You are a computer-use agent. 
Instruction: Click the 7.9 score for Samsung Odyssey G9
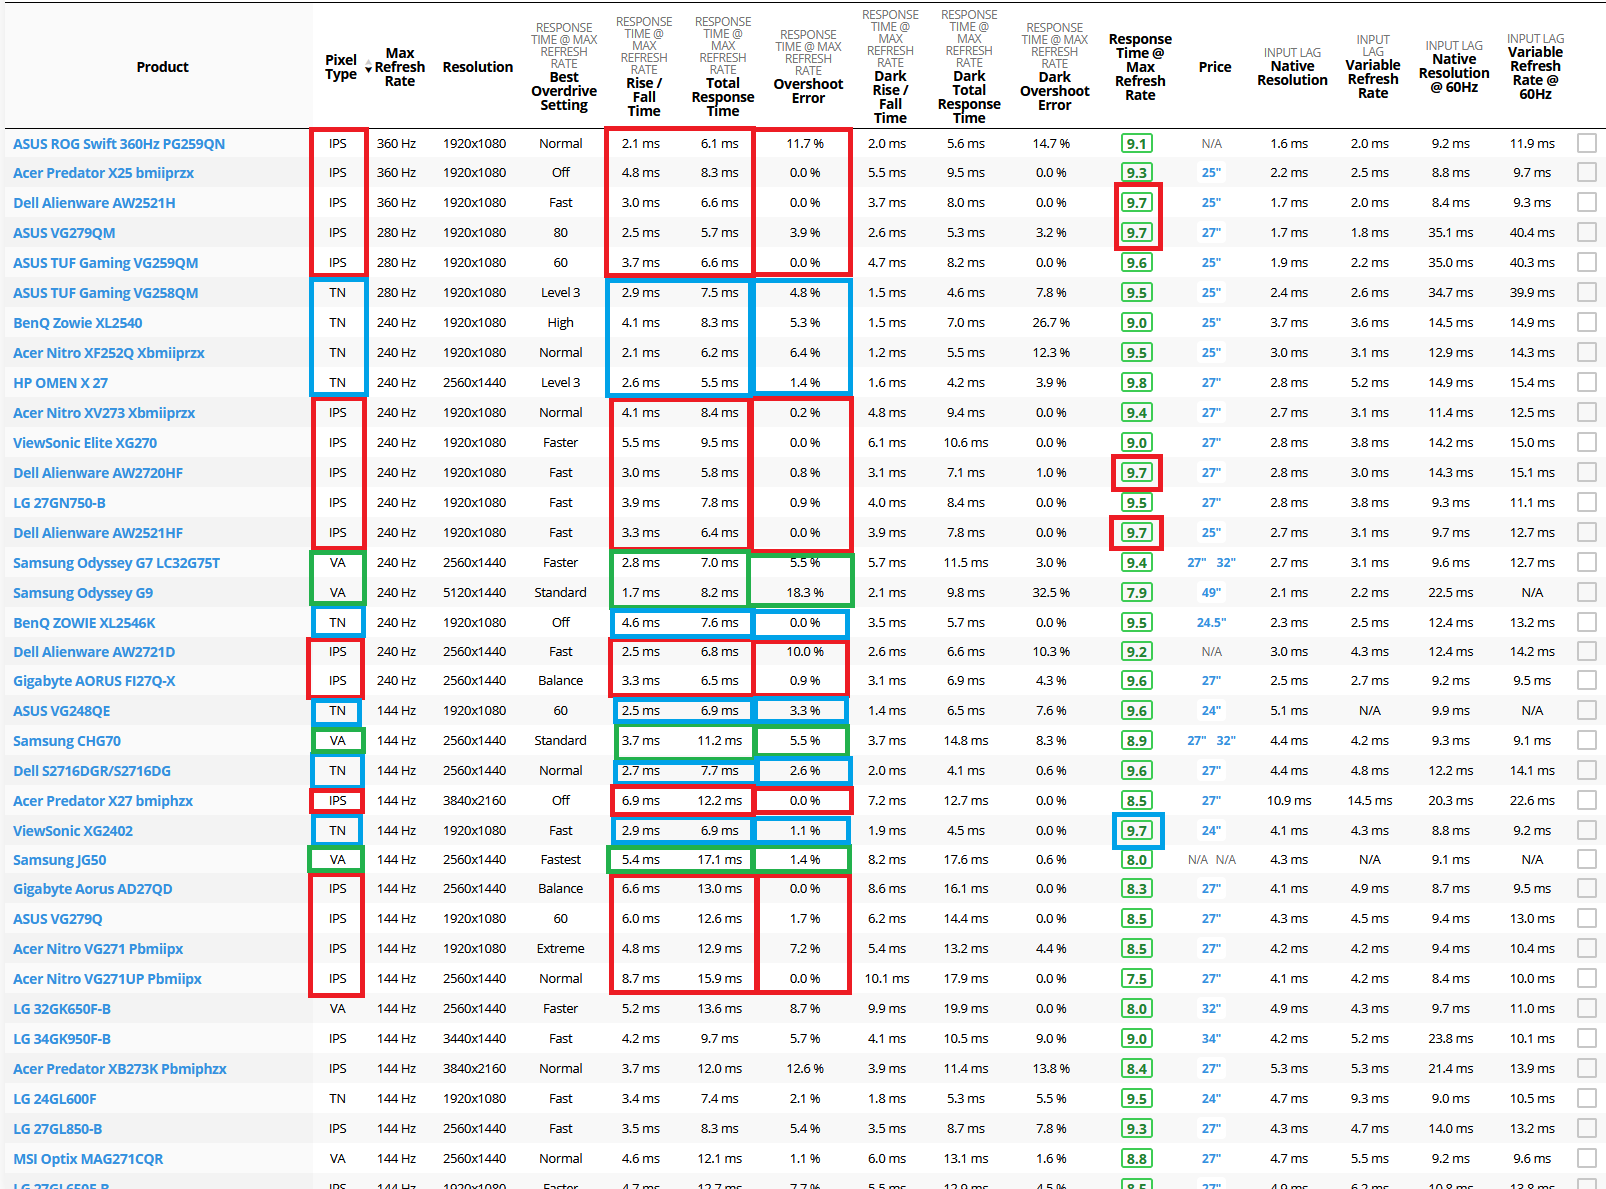(x=1136, y=592)
